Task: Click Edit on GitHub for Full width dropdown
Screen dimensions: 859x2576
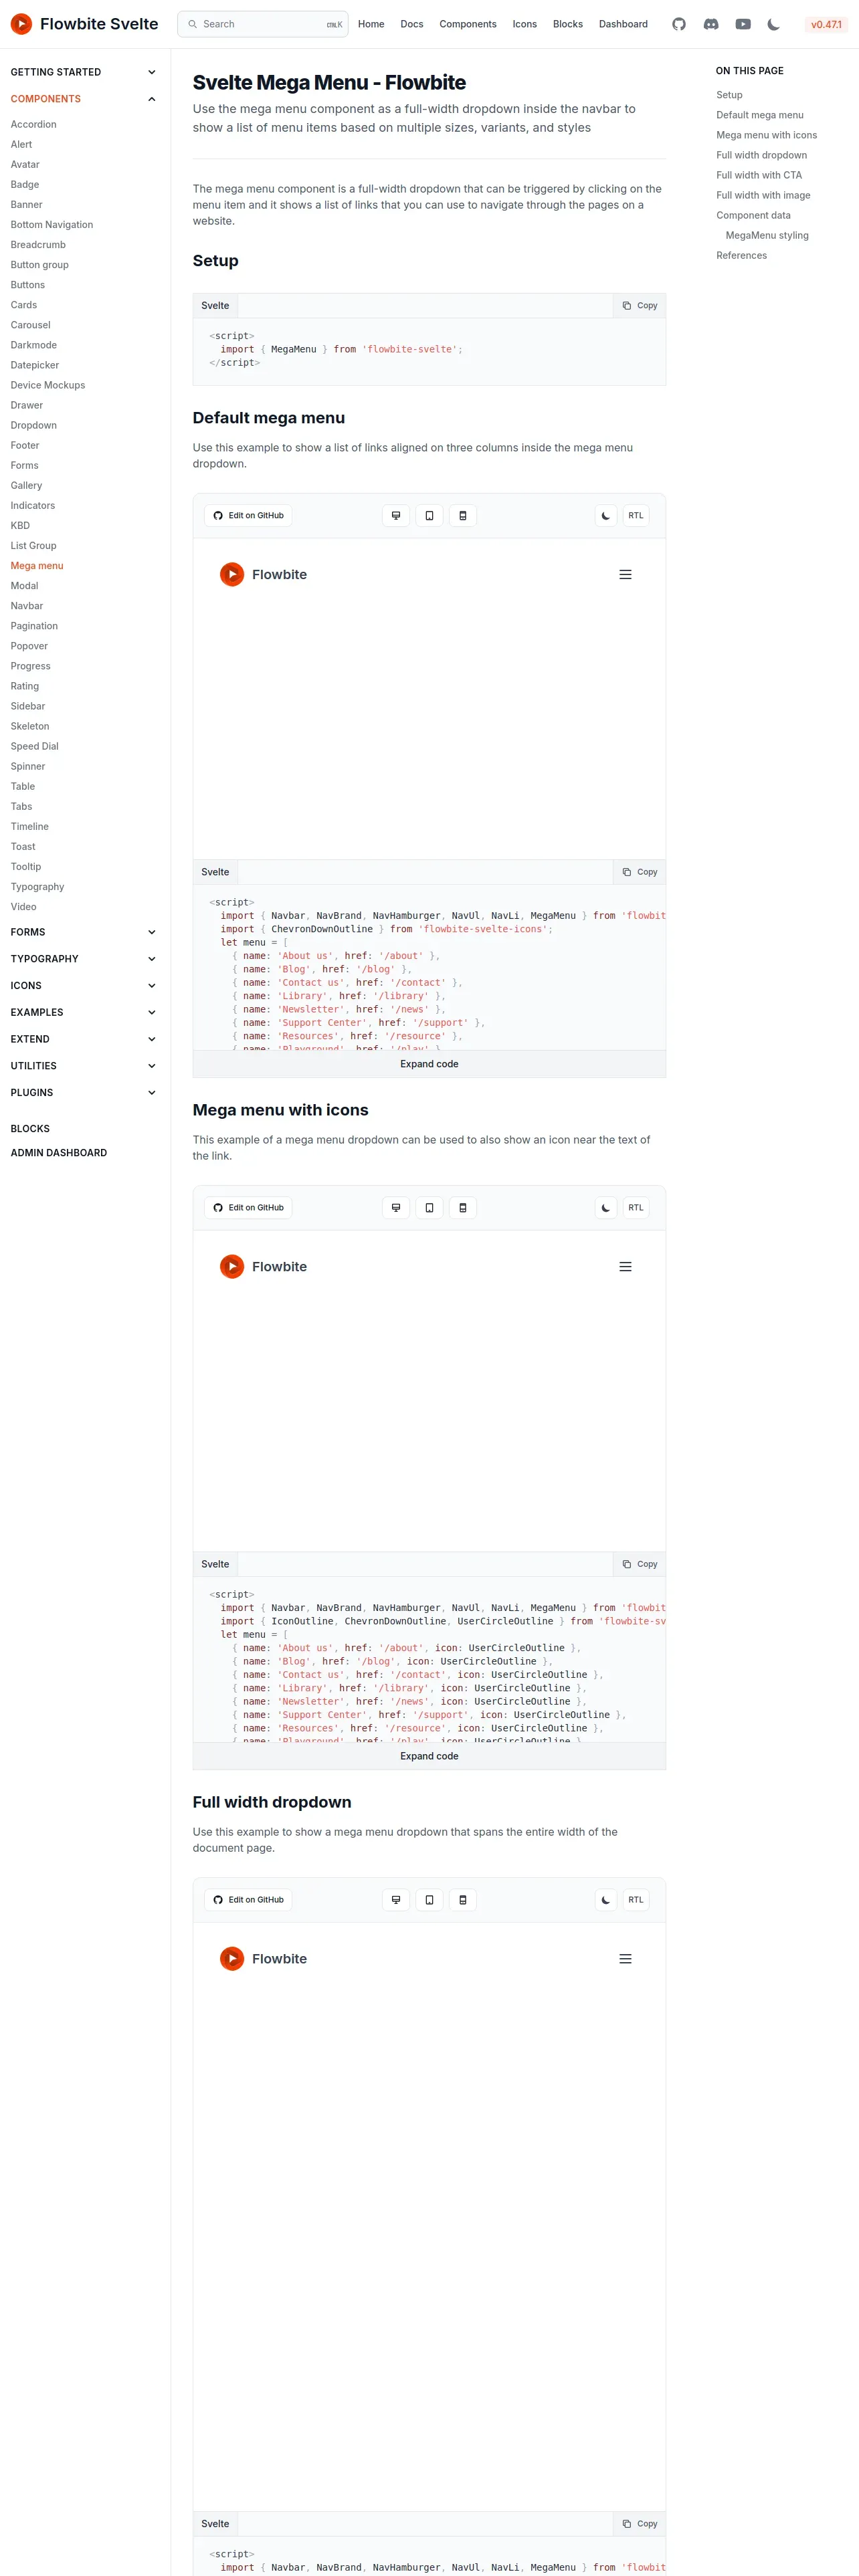Action: pyautogui.click(x=248, y=1900)
